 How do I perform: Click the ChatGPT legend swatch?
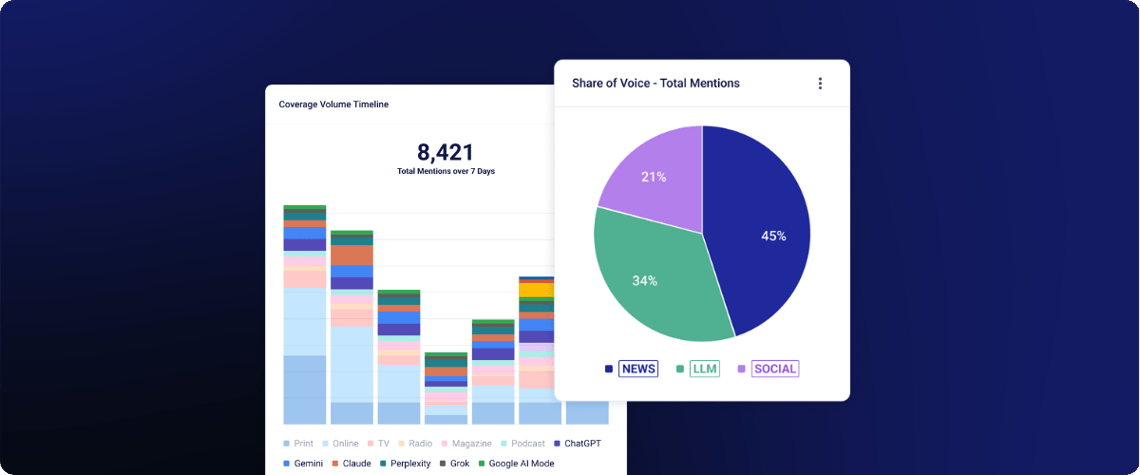557,444
